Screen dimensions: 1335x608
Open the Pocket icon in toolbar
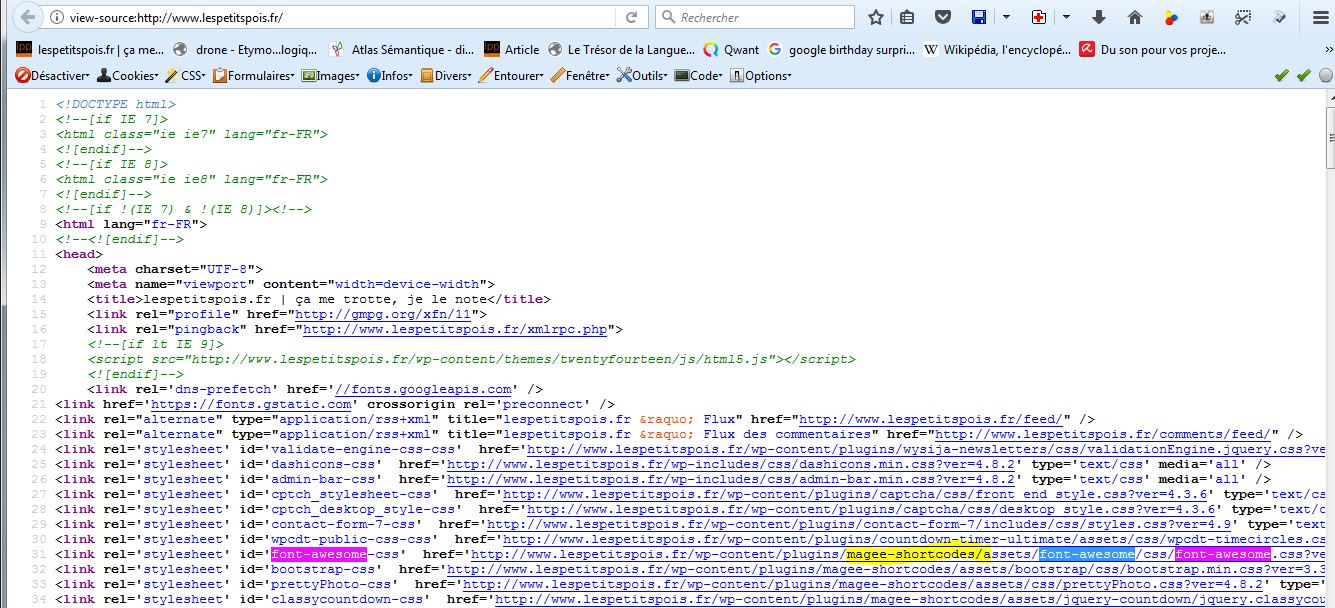tap(941, 17)
